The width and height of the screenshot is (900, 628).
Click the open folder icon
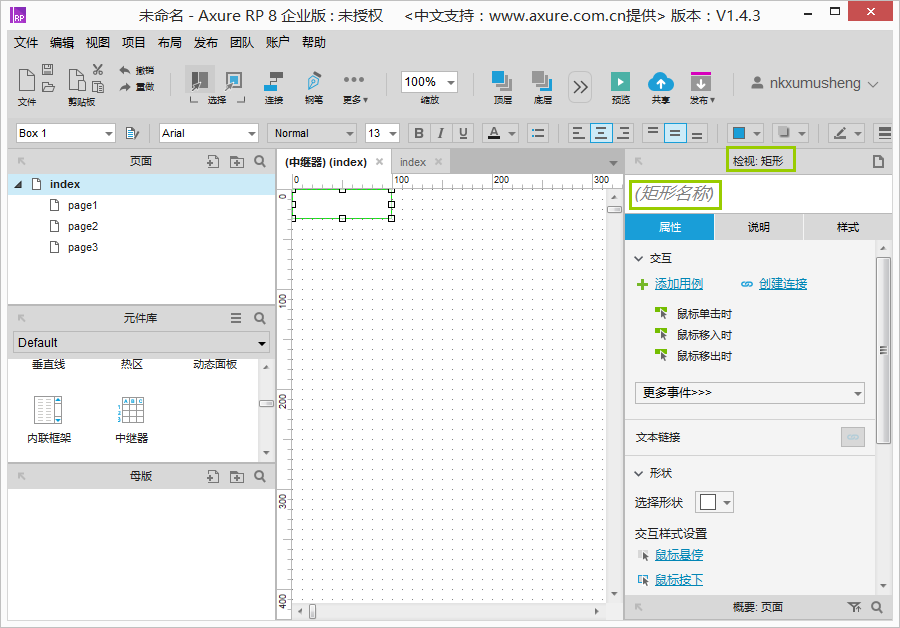coord(48,87)
